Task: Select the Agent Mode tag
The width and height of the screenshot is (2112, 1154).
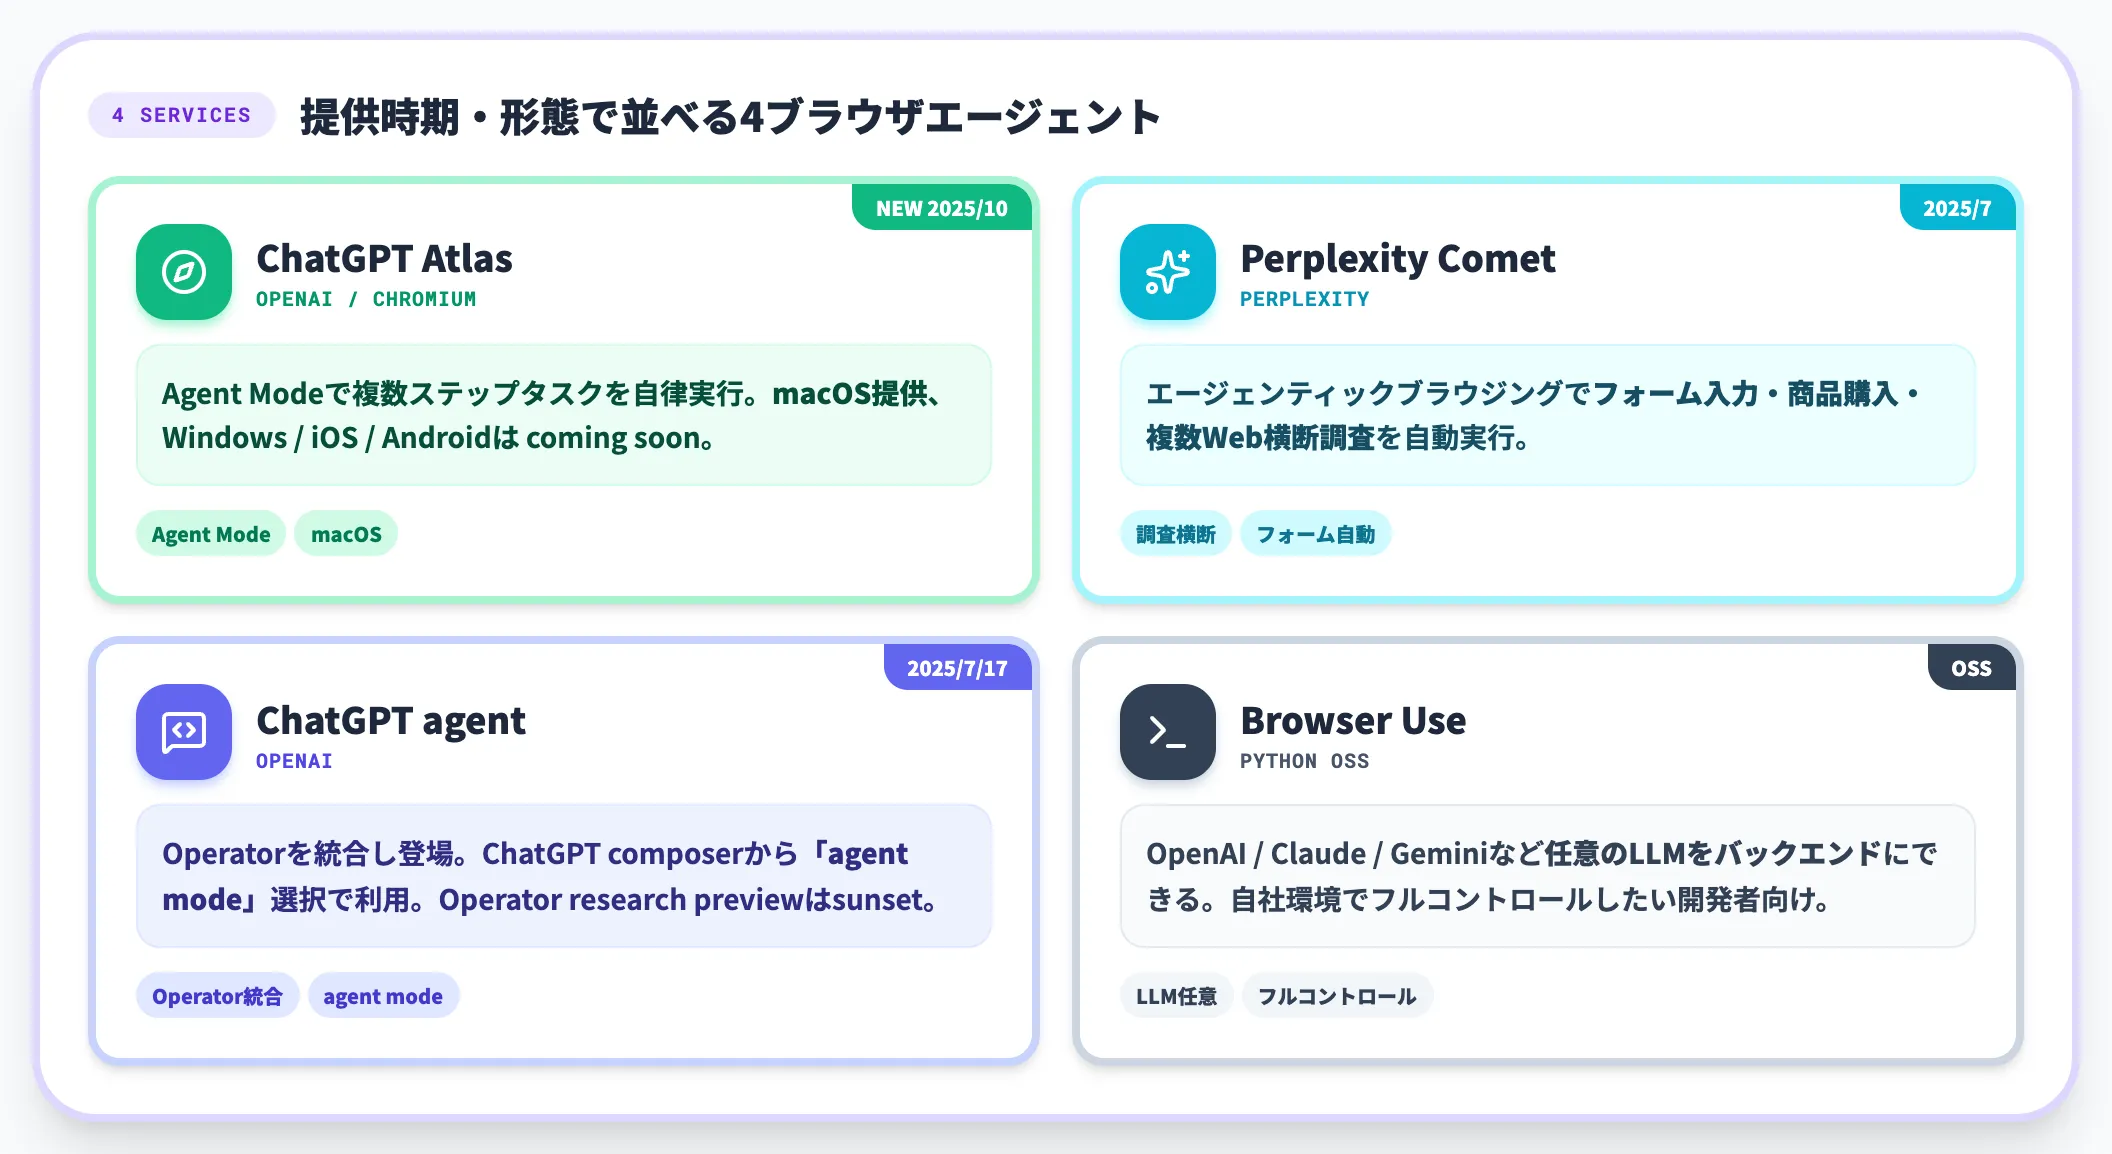Action: (x=211, y=534)
